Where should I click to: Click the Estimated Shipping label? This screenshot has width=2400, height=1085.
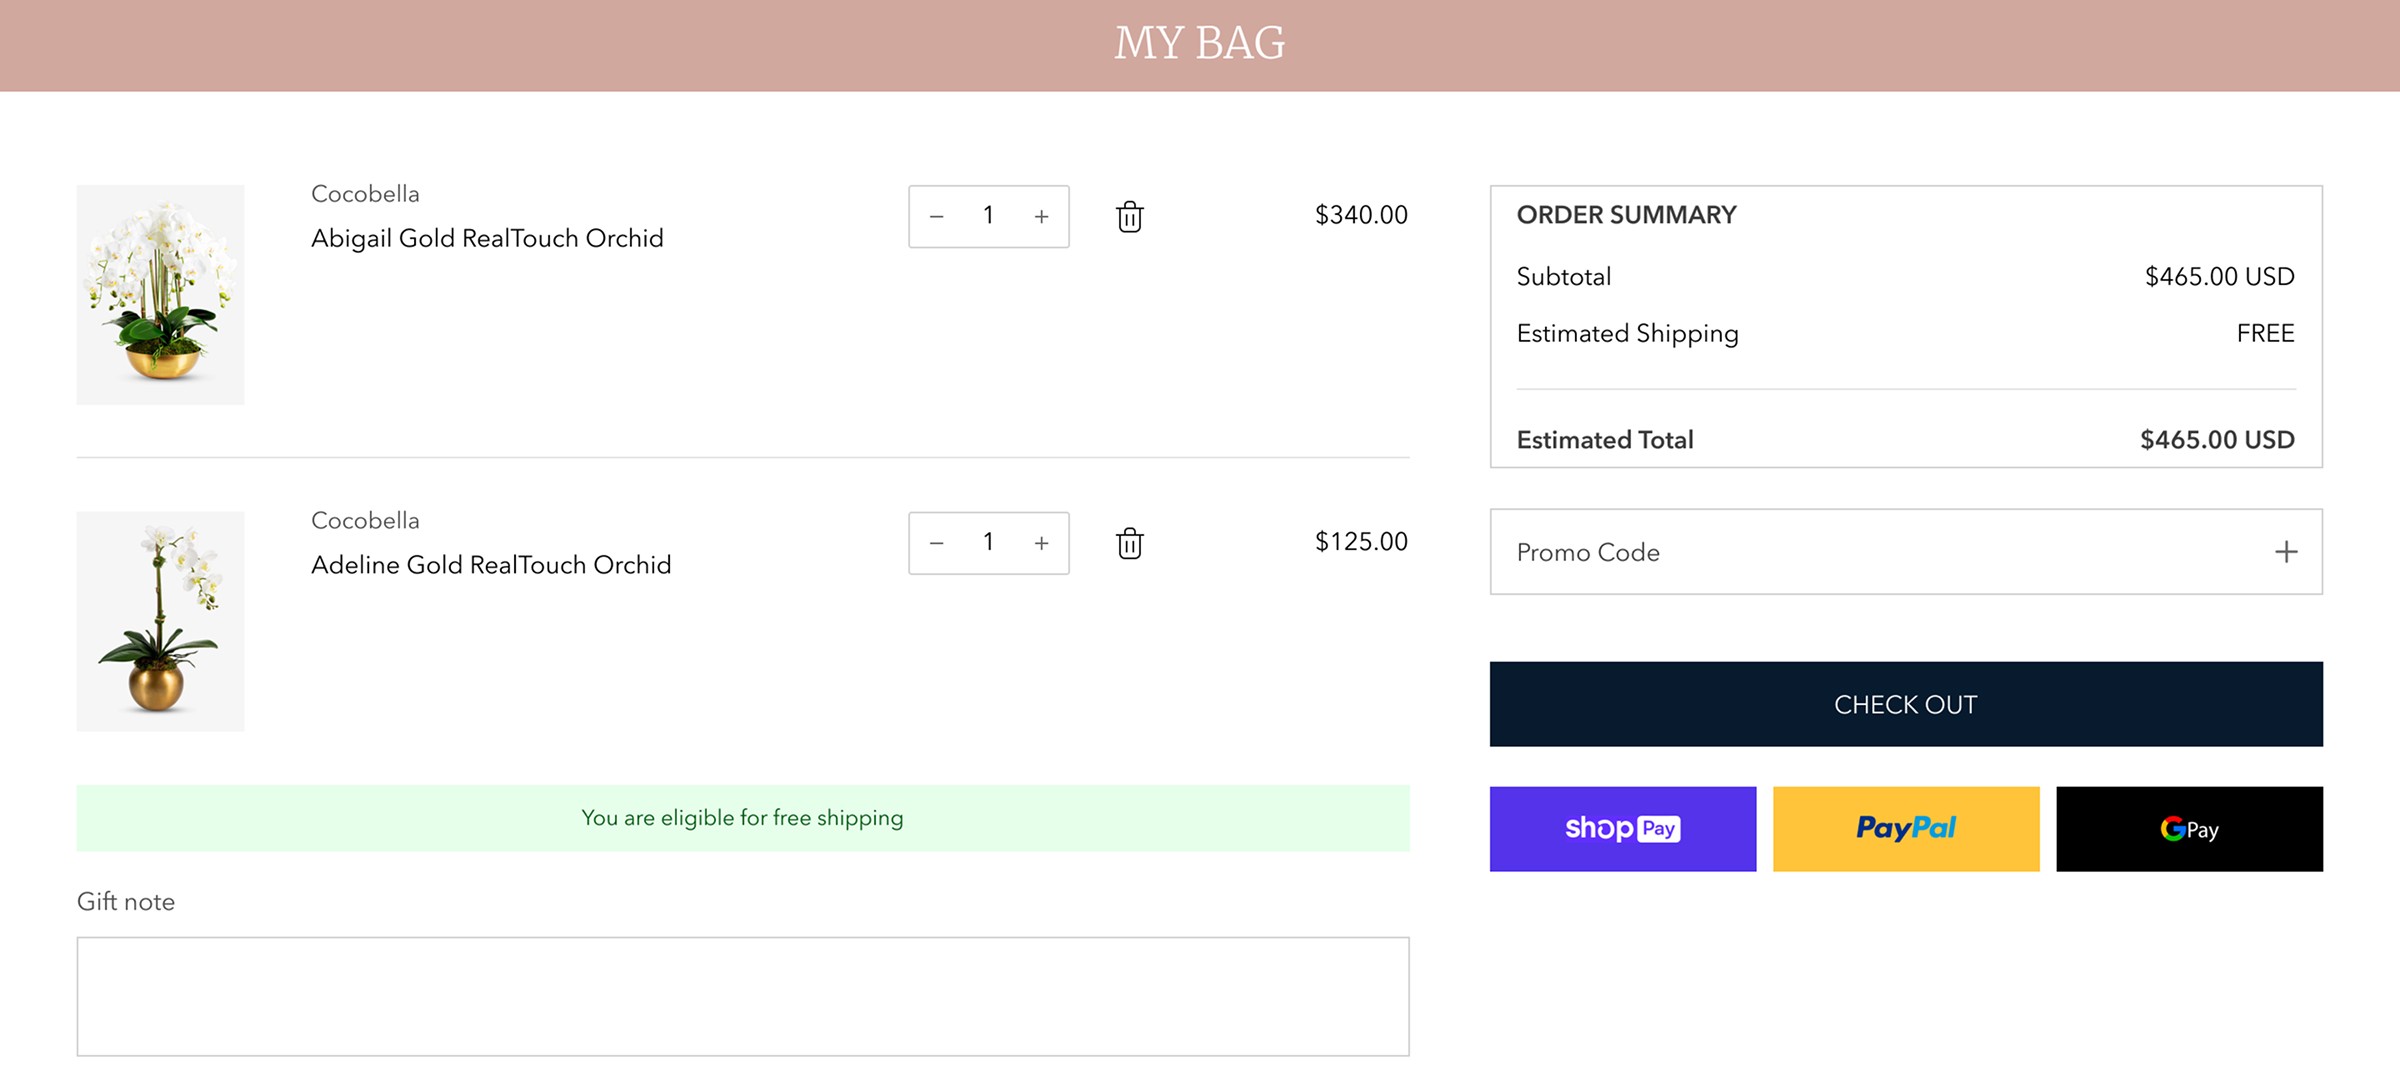(1627, 334)
